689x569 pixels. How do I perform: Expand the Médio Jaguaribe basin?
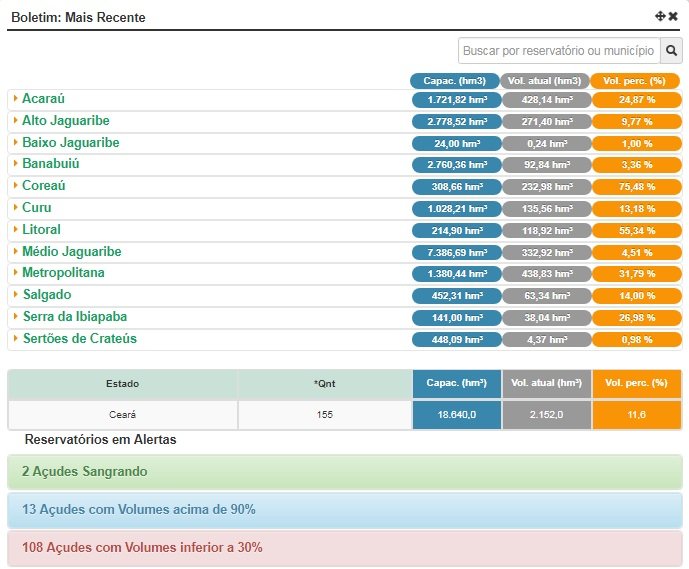pos(71,251)
